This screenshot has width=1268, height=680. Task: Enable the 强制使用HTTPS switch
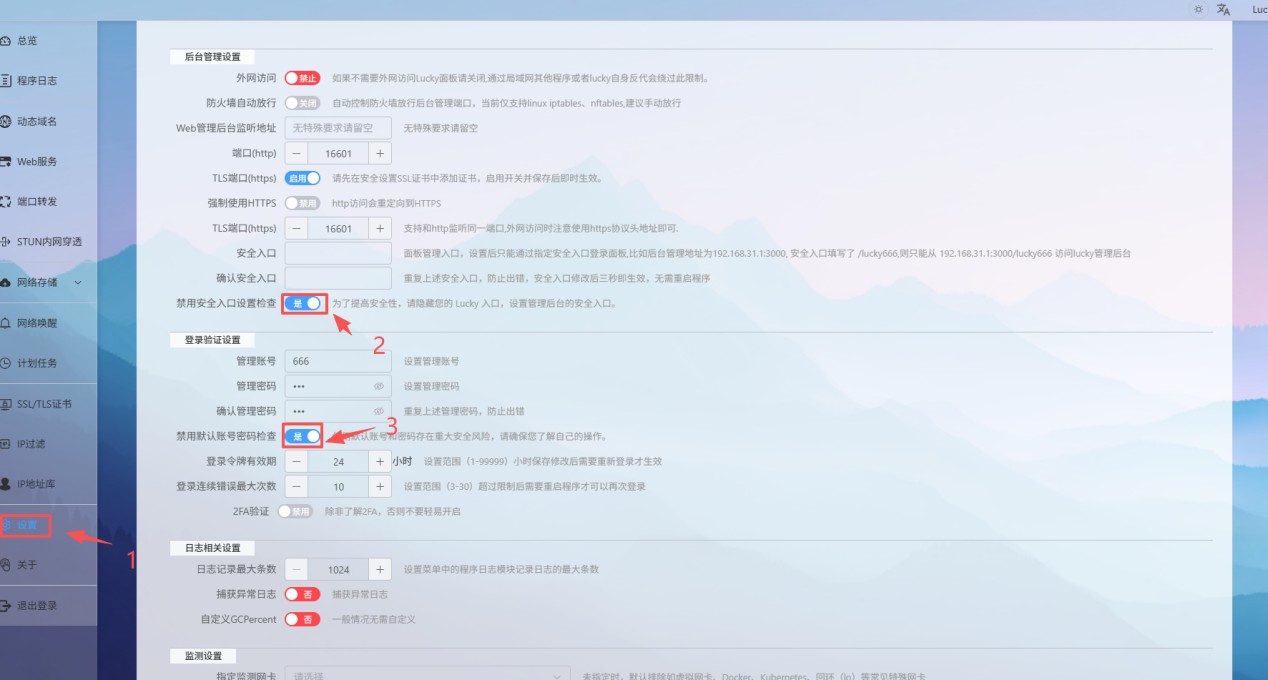pyautogui.click(x=302, y=203)
